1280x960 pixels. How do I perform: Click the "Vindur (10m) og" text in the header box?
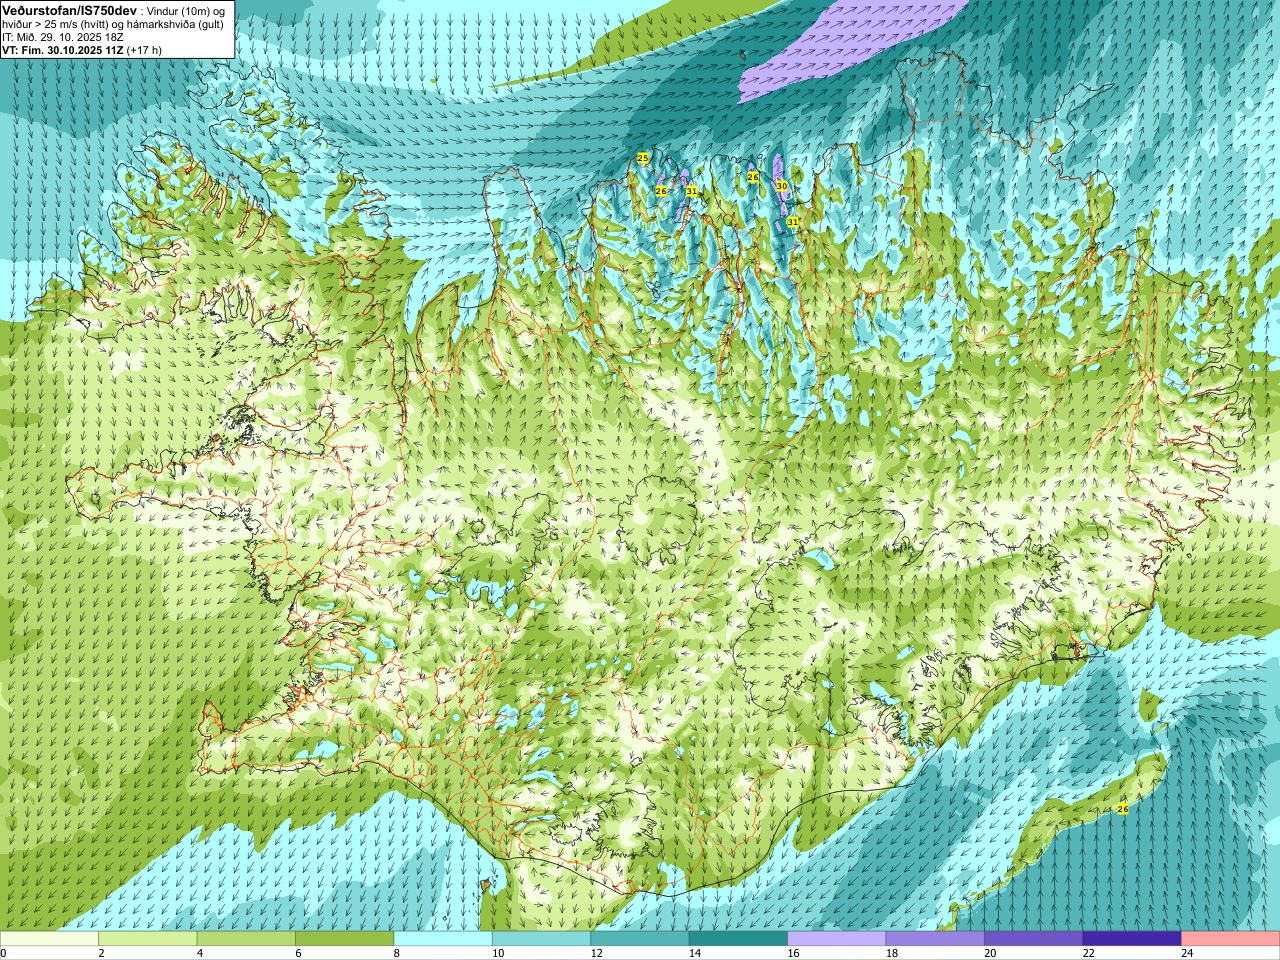186,10
